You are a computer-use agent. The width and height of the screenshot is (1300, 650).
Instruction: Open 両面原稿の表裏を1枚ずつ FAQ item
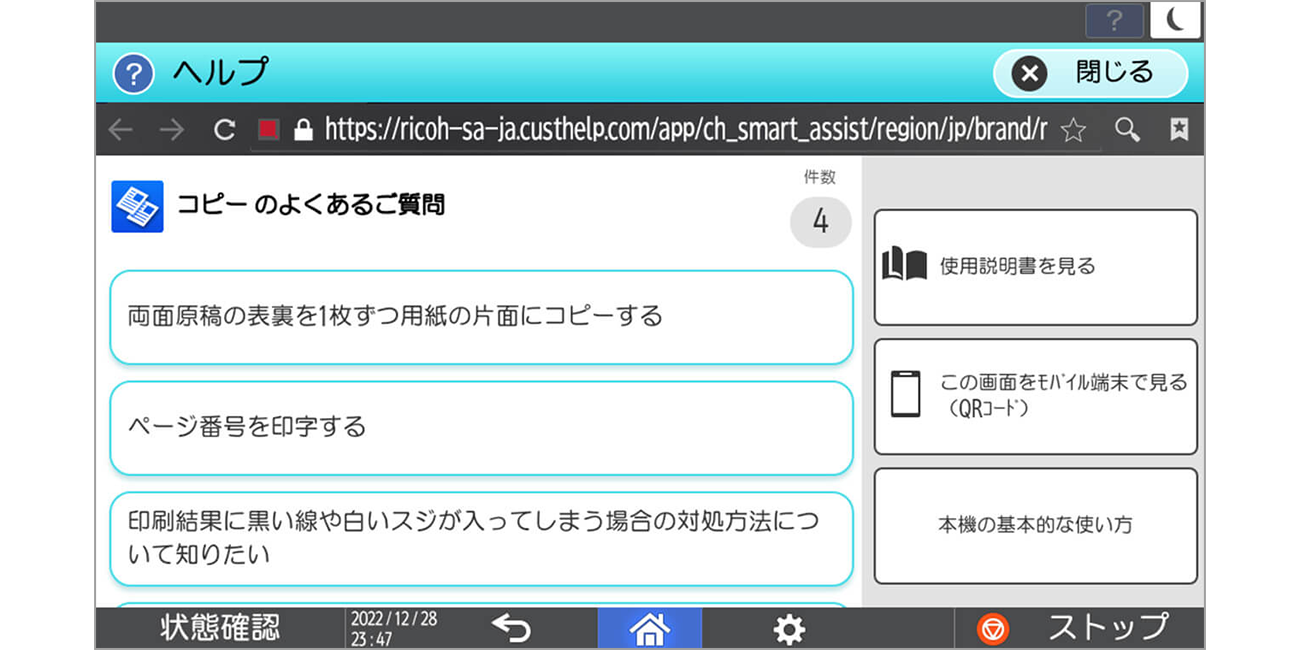pos(481,317)
